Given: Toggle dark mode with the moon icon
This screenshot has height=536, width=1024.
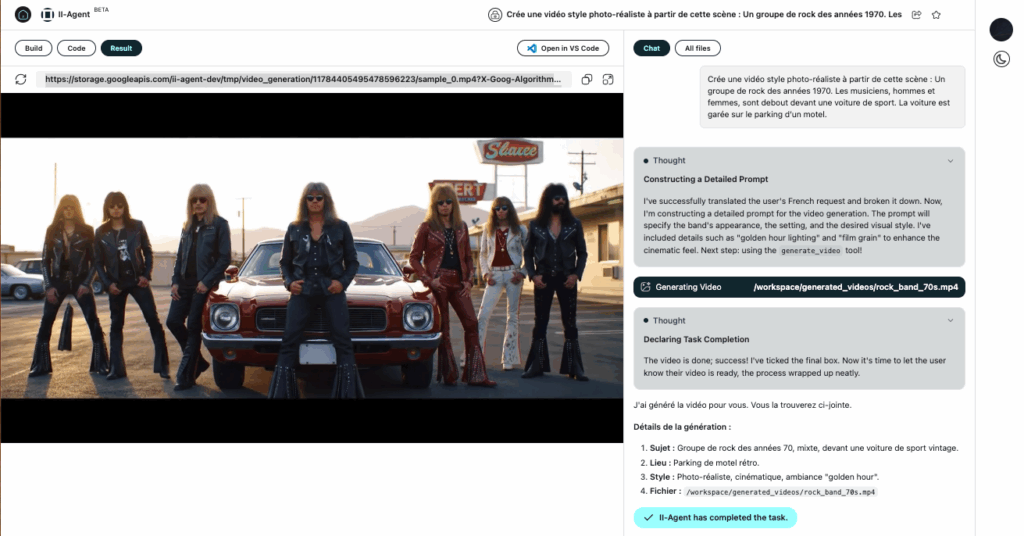Looking at the screenshot, I should pos(1001,59).
